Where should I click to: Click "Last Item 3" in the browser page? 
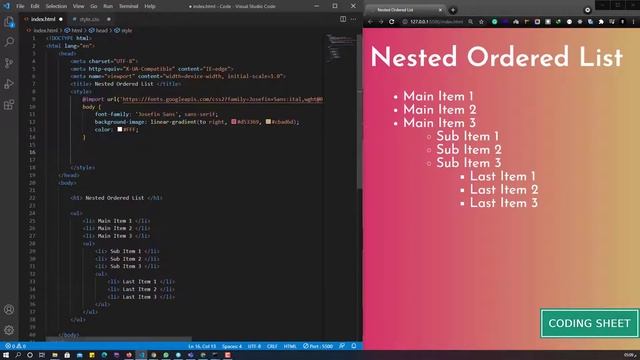click(504, 203)
